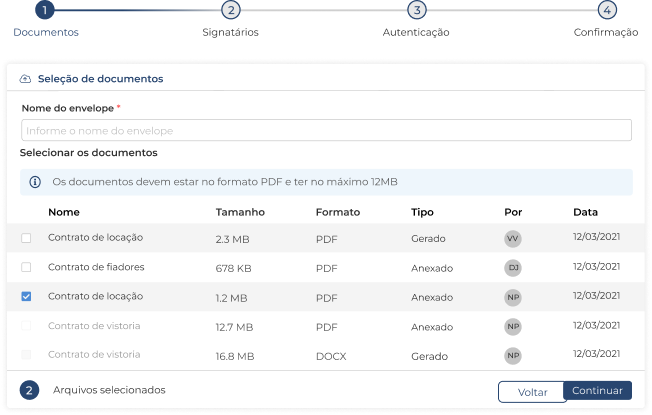Click the Tipo column header
Viewport: 652px width, 415px height.
tap(422, 212)
